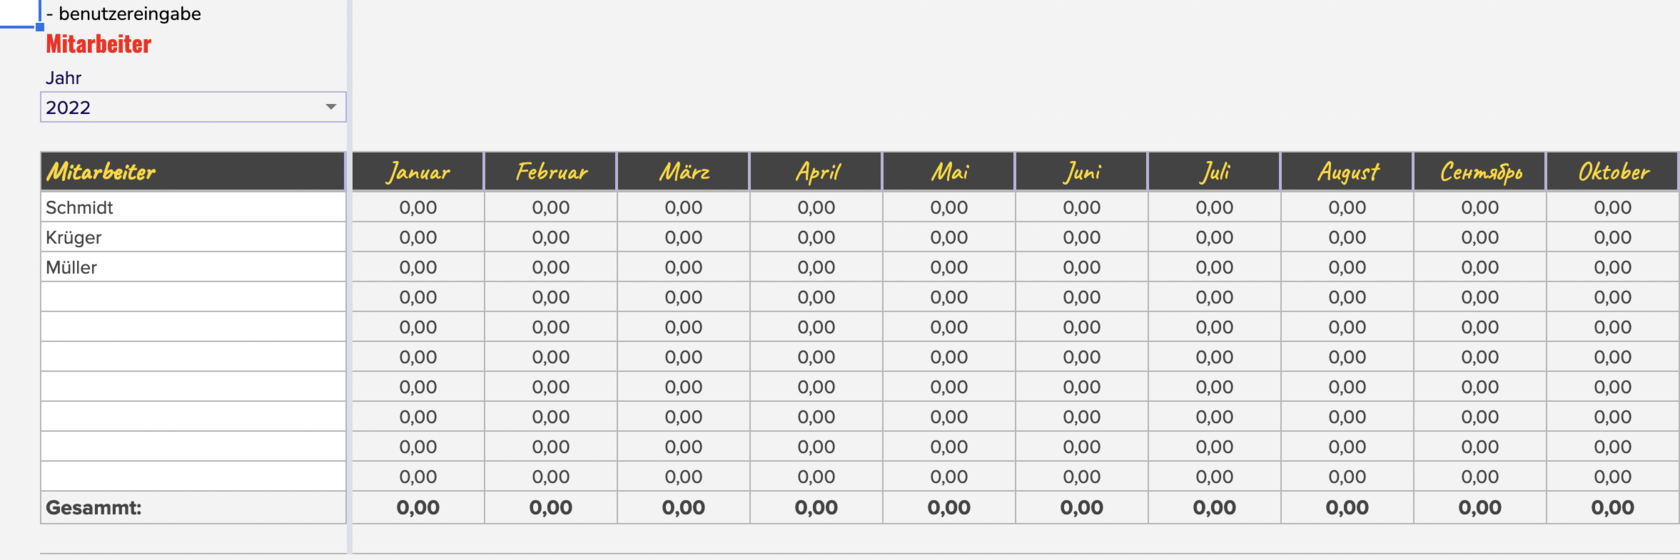Select the Schmidt employee name cell
1680x560 pixels.
(193, 207)
